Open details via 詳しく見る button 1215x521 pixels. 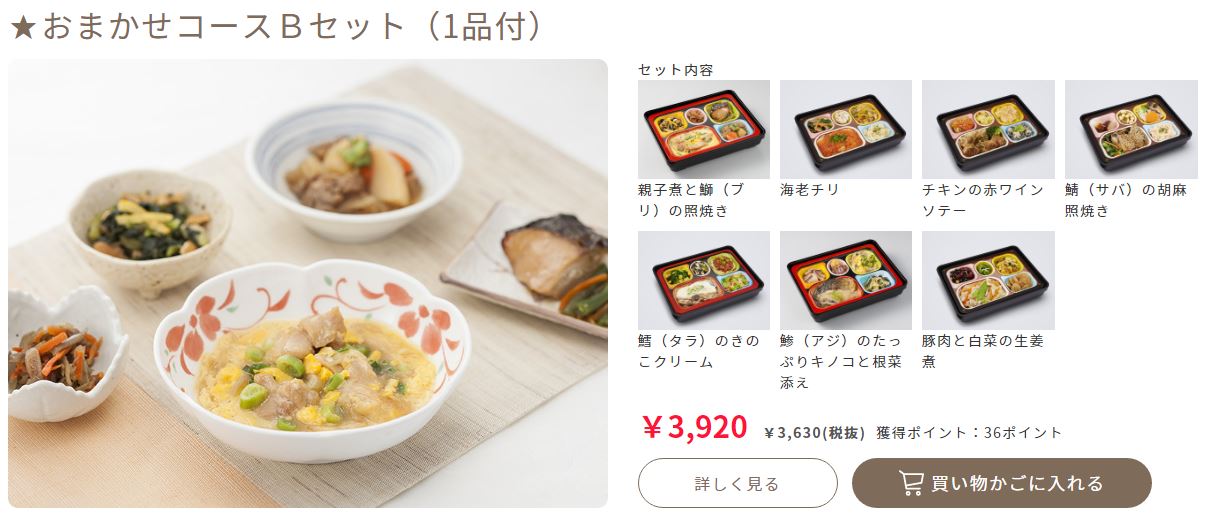pyautogui.click(x=737, y=483)
